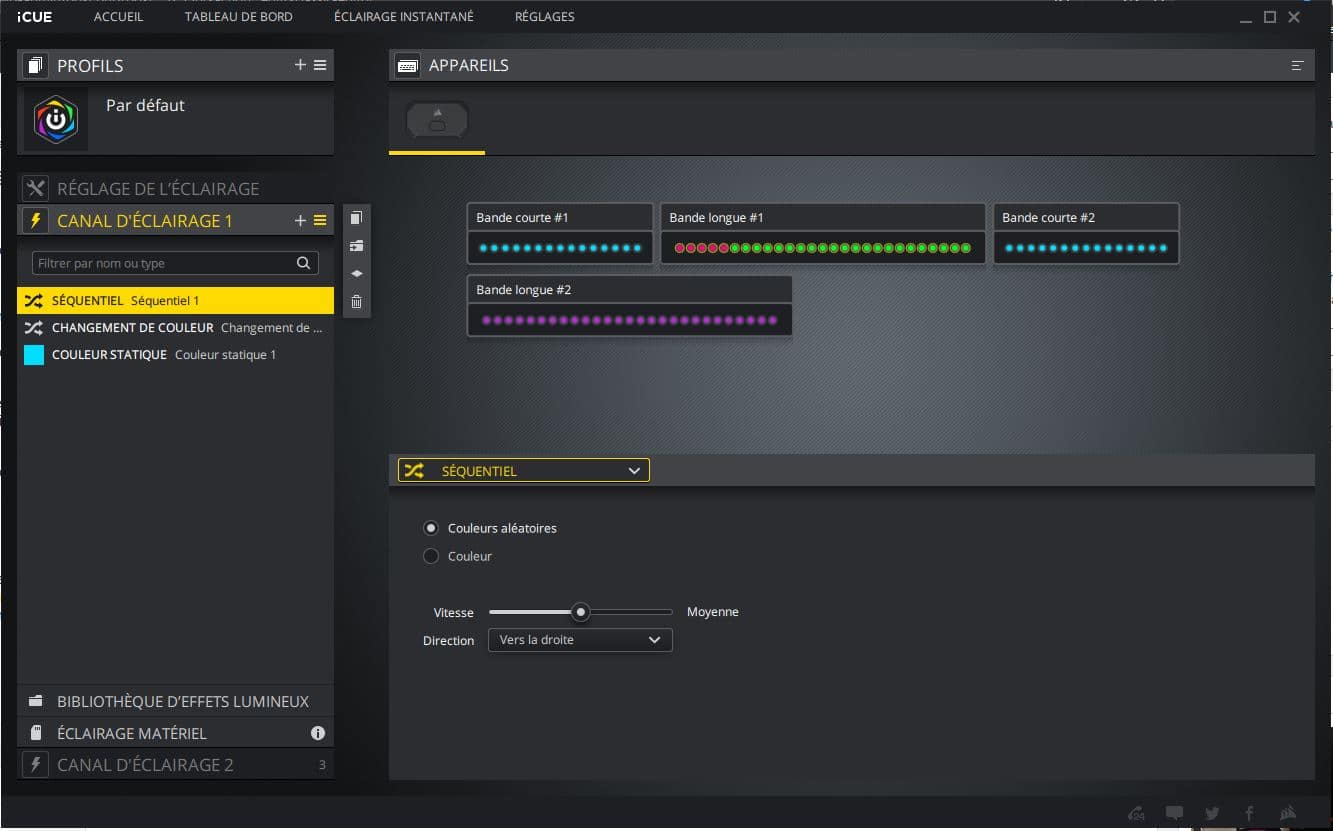Click plus icon to add a profile
The image size is (1333, 831).
pos(300,65)
